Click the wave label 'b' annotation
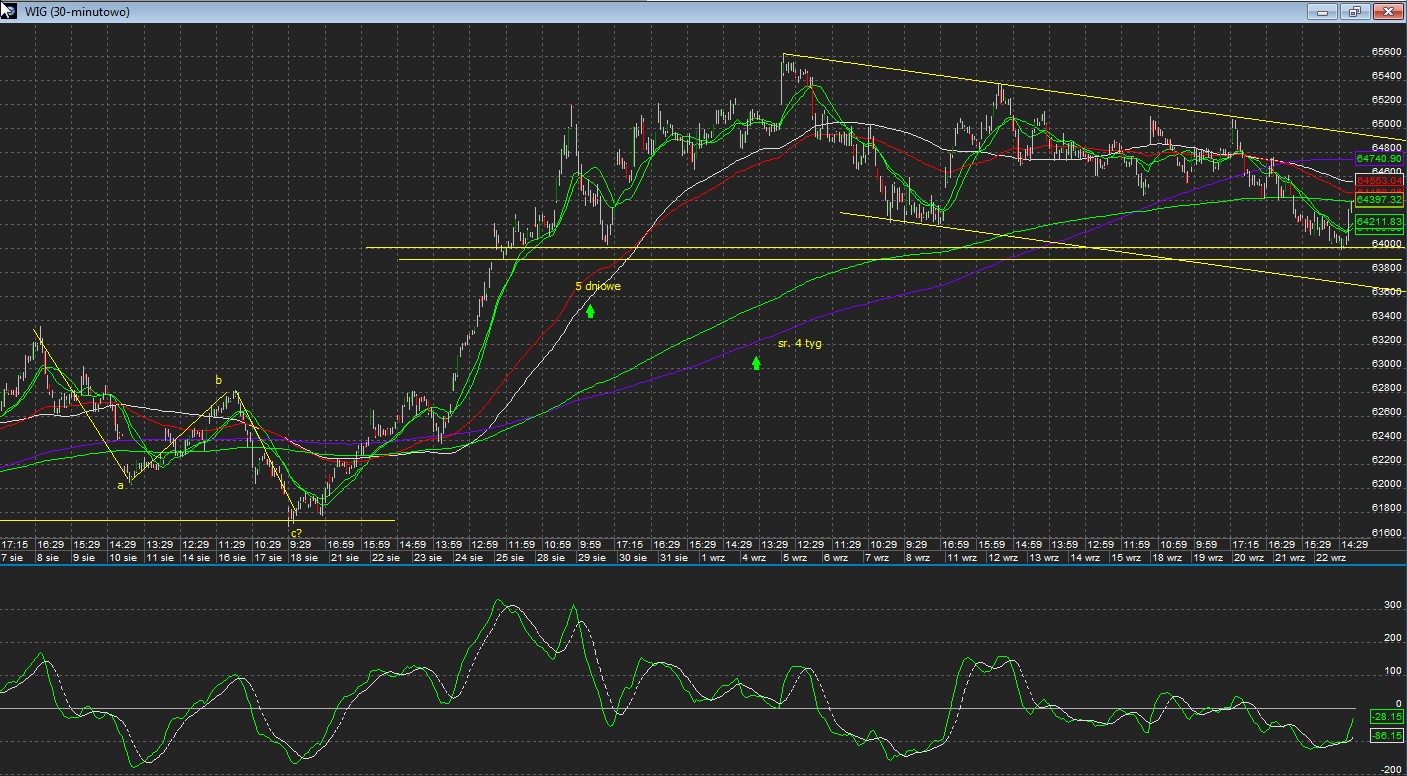The width and height of the screenshot is (1407, 776). (x=219, y=380)
